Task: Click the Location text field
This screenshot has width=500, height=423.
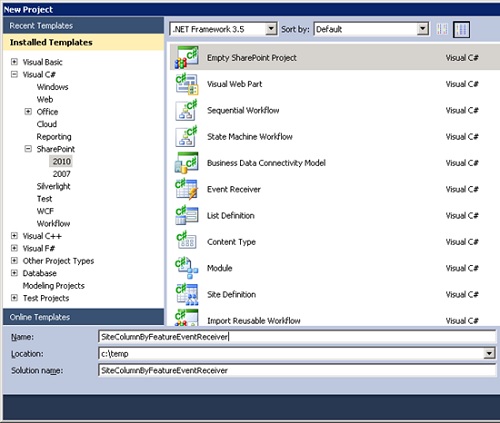Action: coord(291,353)
